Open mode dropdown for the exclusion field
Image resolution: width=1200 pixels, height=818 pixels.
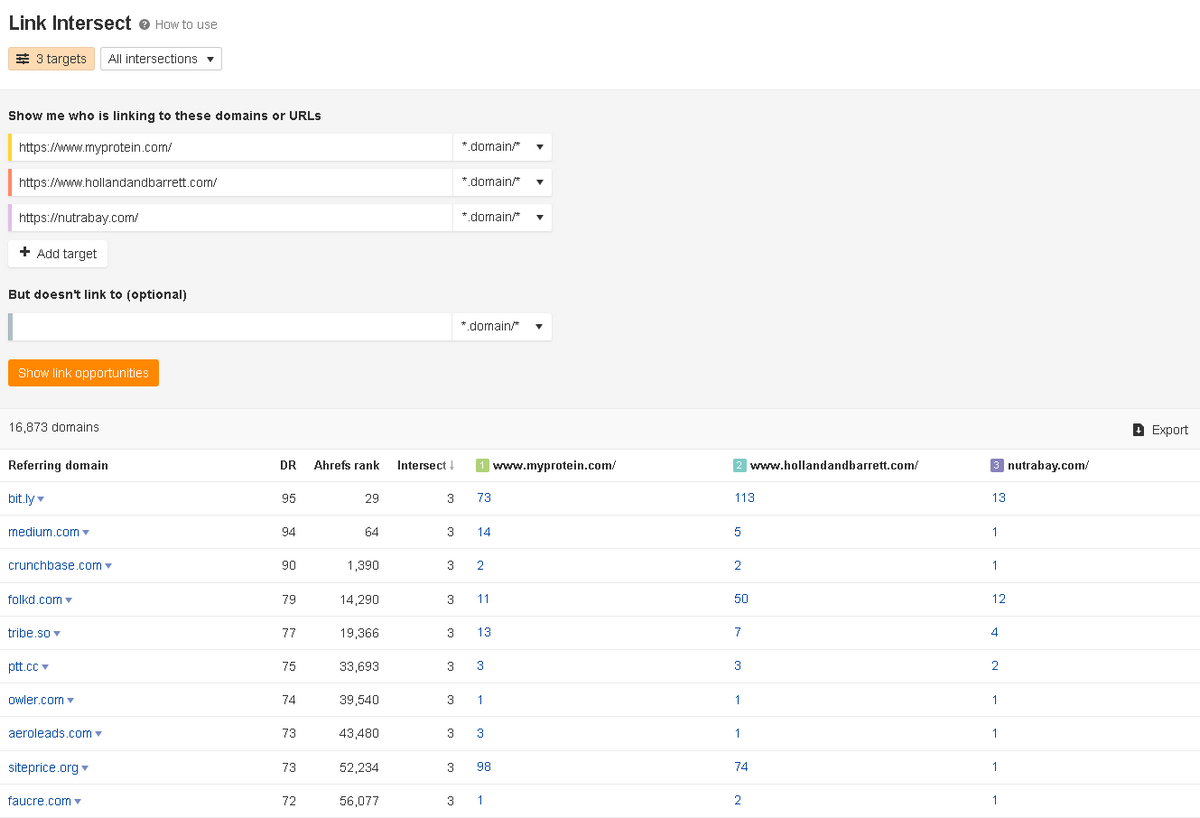tap(502, 326)
